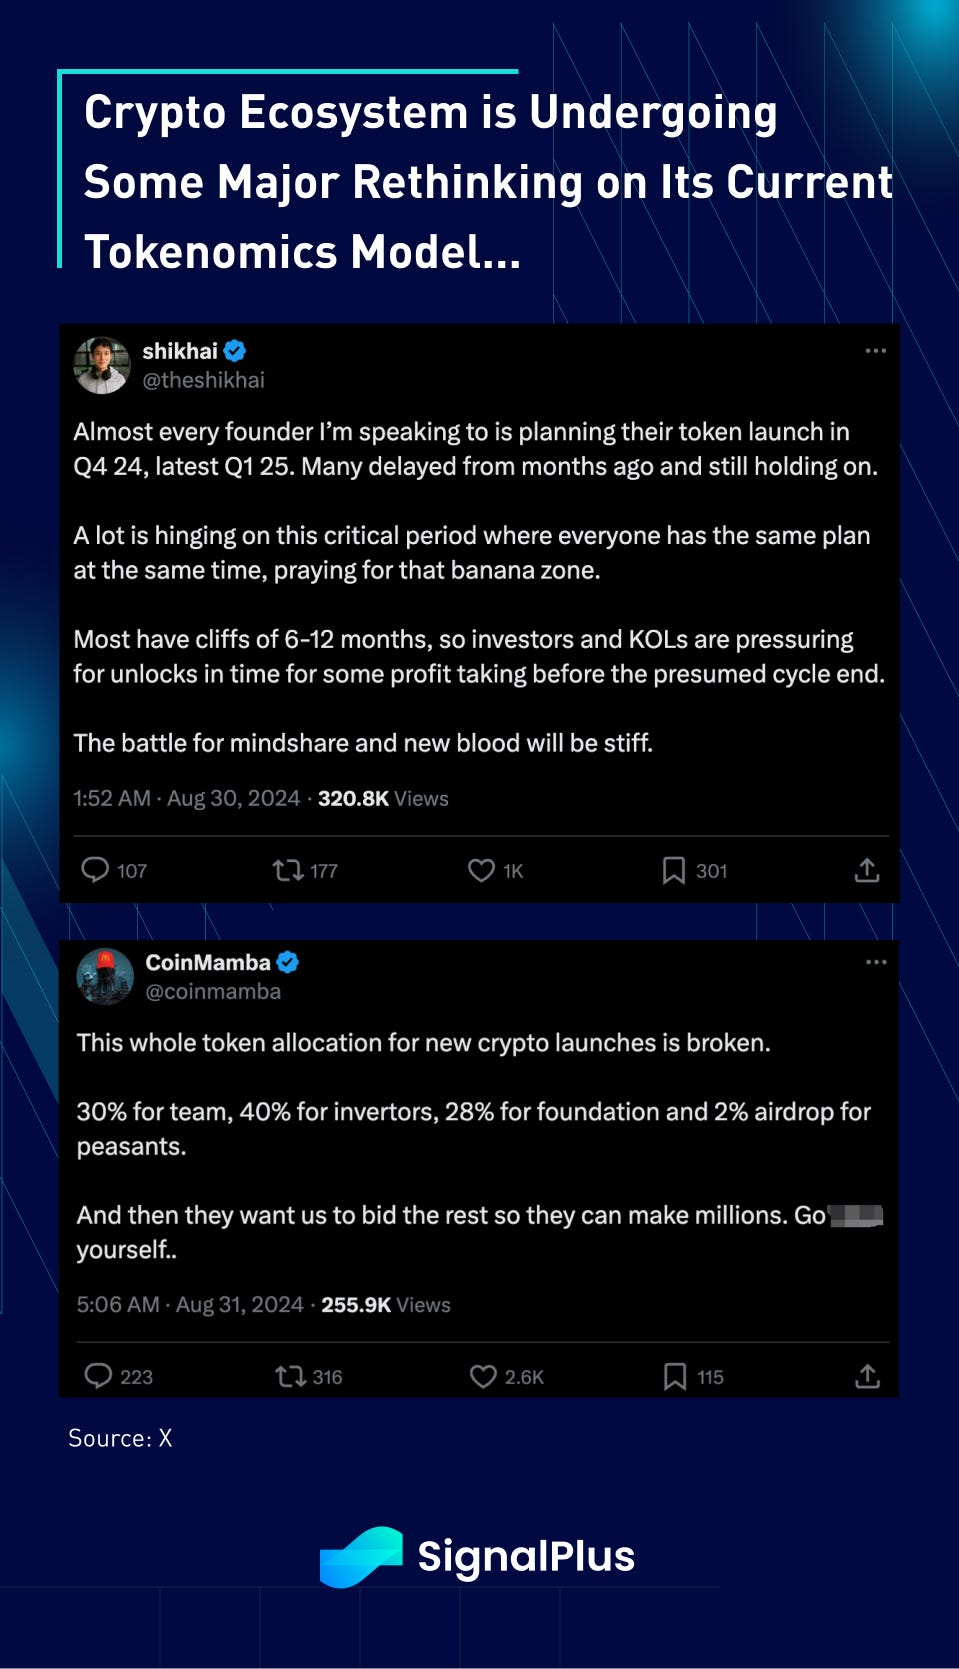
Task: Open more options on shikhai's tweet
Action: coord(876,351)
